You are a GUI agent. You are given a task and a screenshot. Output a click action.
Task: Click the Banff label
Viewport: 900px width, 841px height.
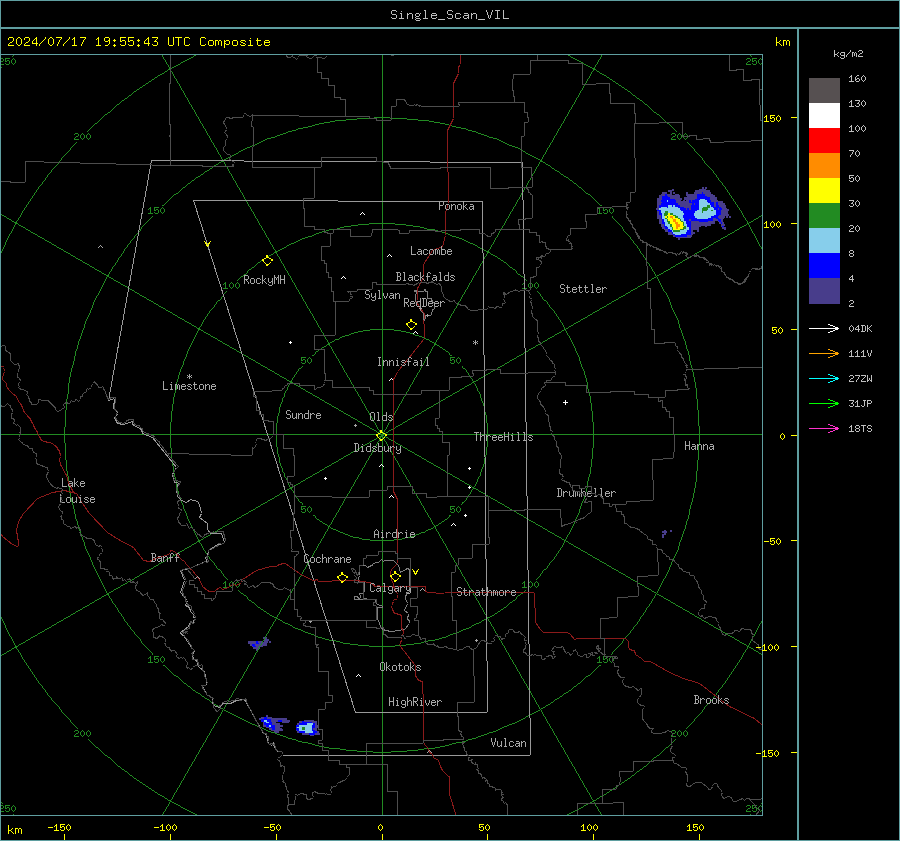165,557
